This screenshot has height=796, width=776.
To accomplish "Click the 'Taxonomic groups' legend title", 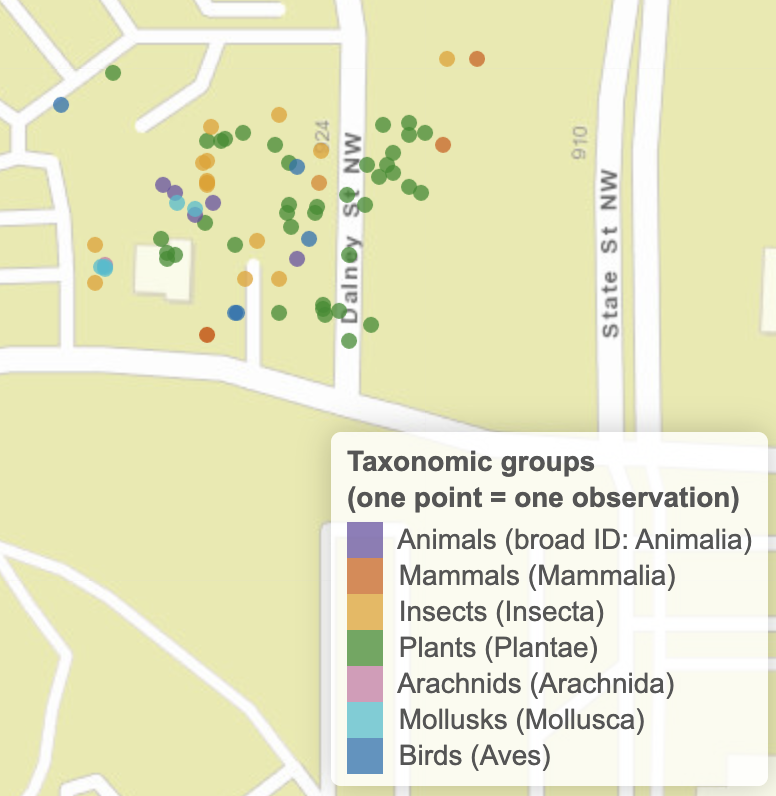I will pos(470,462).
